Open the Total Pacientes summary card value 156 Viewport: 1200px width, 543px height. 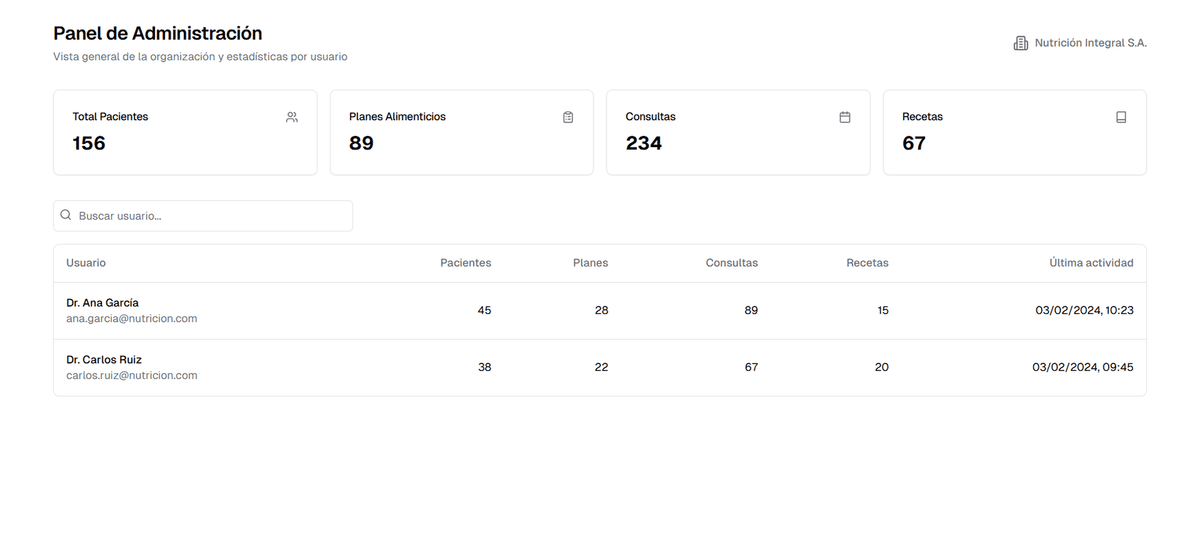(x=89, y=143)
